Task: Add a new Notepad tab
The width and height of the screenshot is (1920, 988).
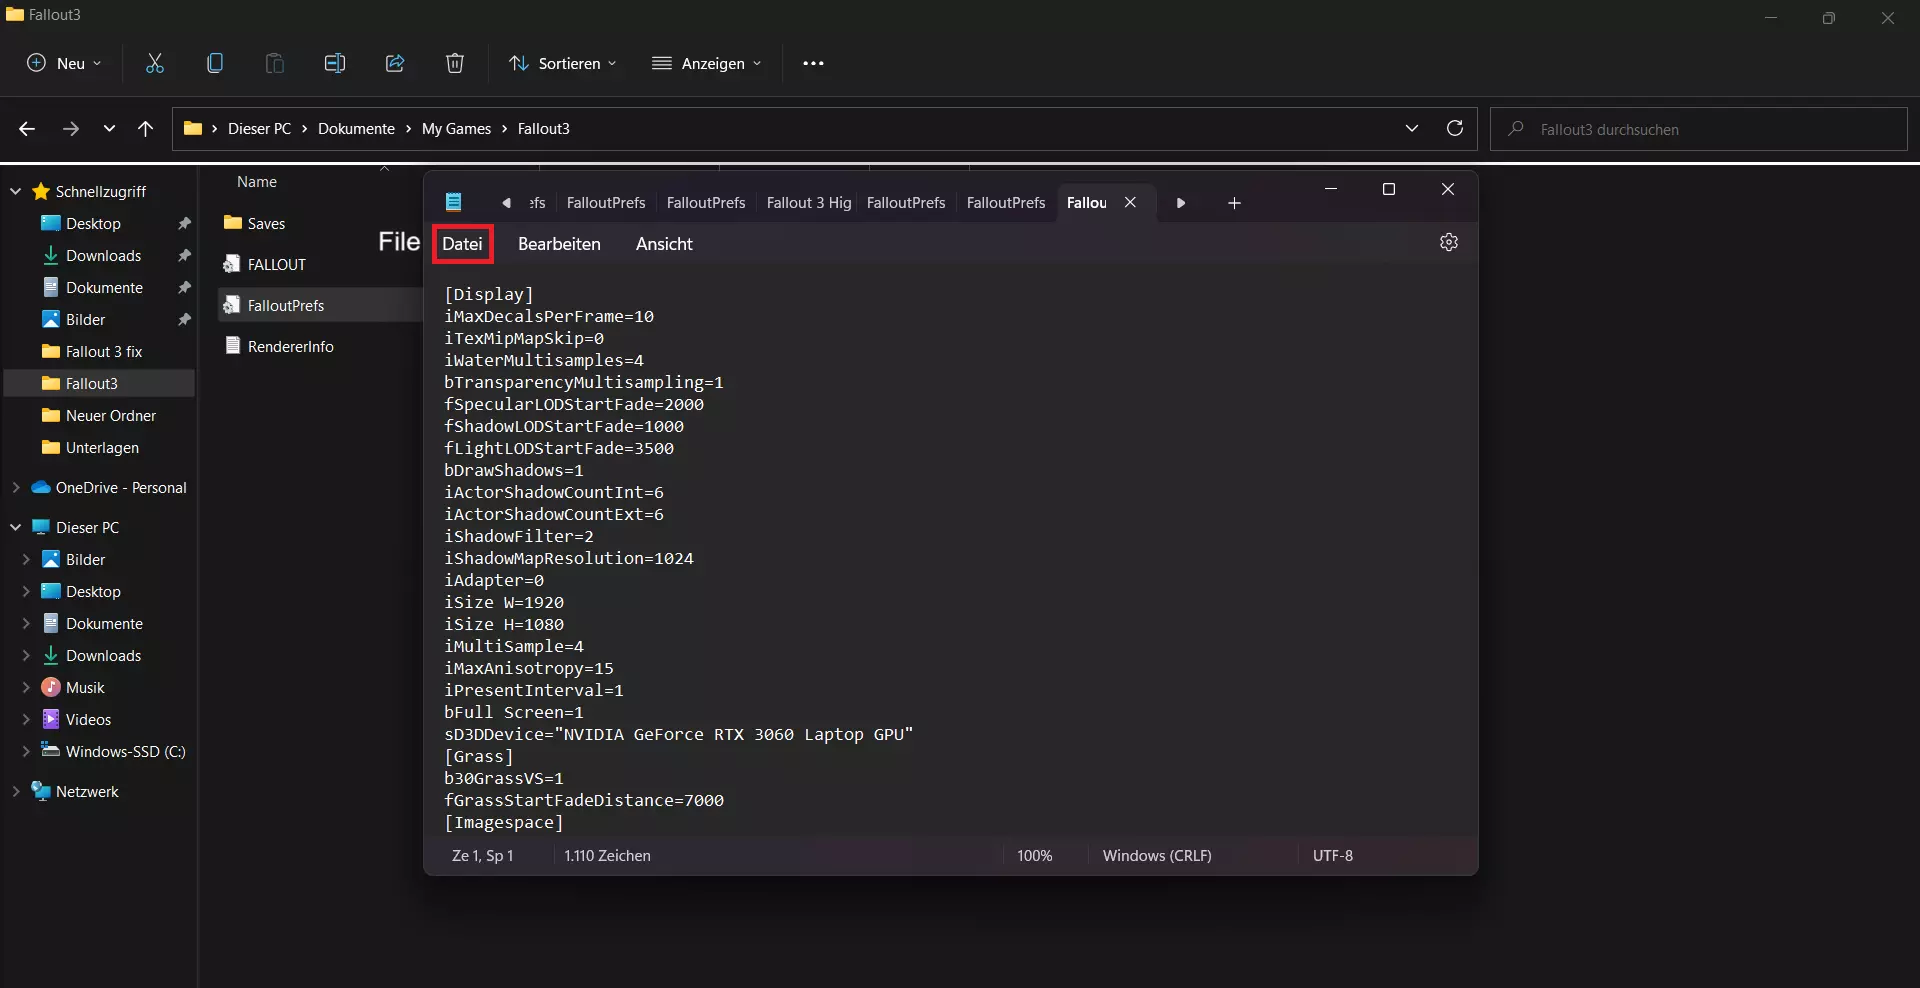Action: pos(1234,203)
